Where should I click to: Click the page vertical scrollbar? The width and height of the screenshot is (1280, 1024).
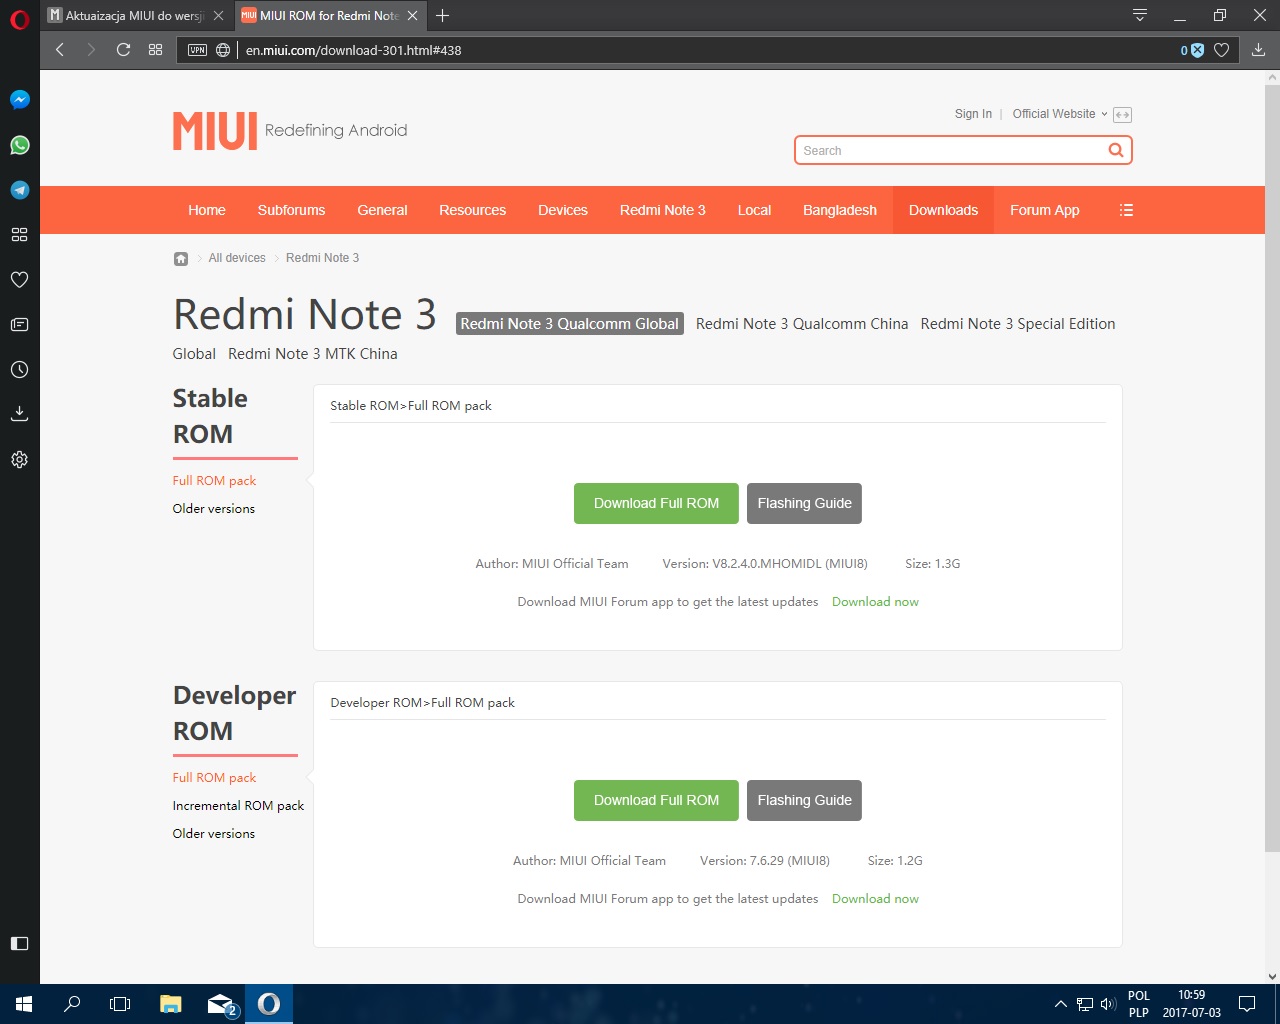click(1272, 460)
